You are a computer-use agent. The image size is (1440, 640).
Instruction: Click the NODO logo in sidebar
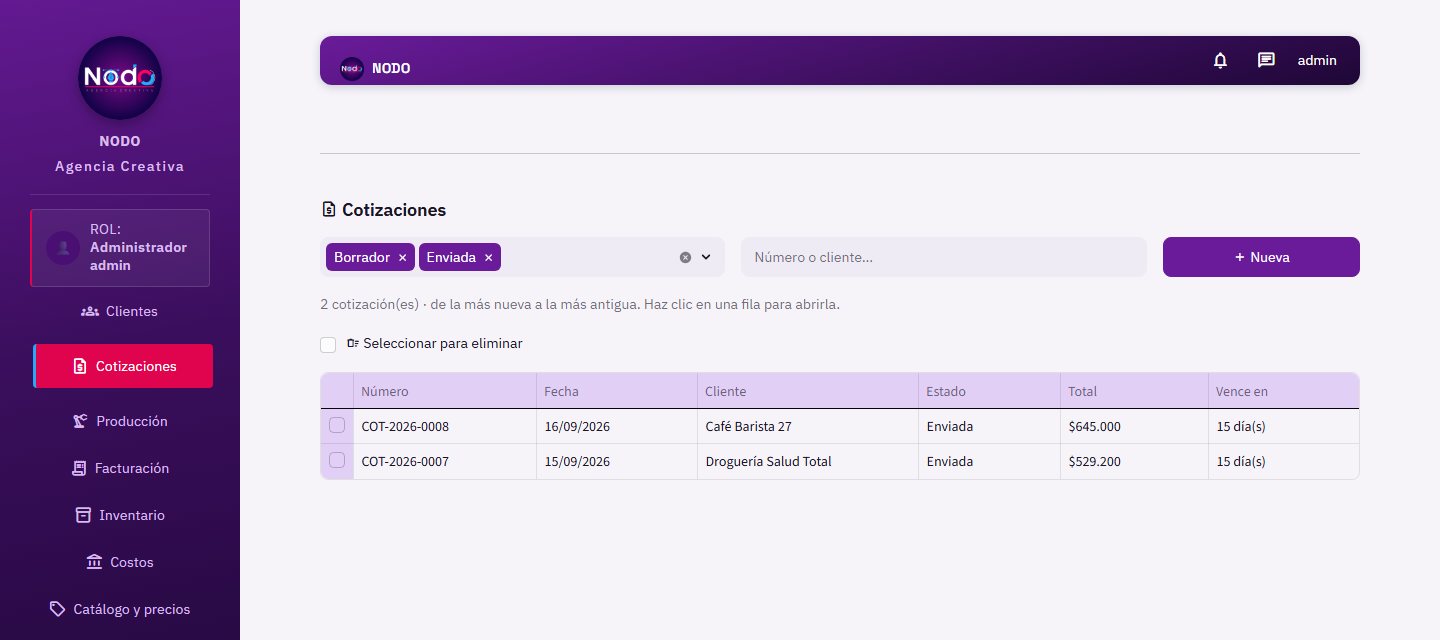(x=120, y=78)
